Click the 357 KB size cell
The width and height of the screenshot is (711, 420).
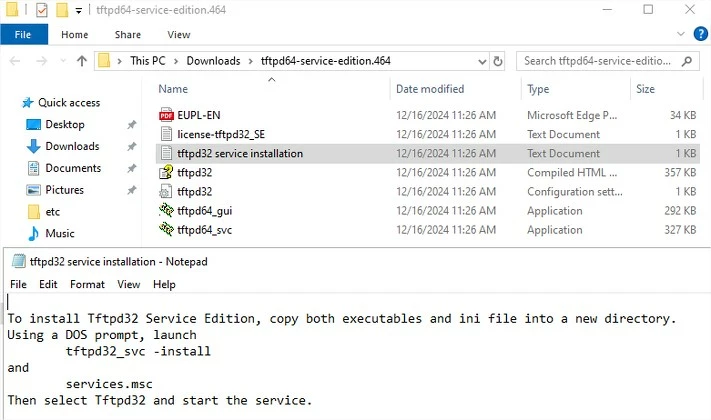point(680,172)
